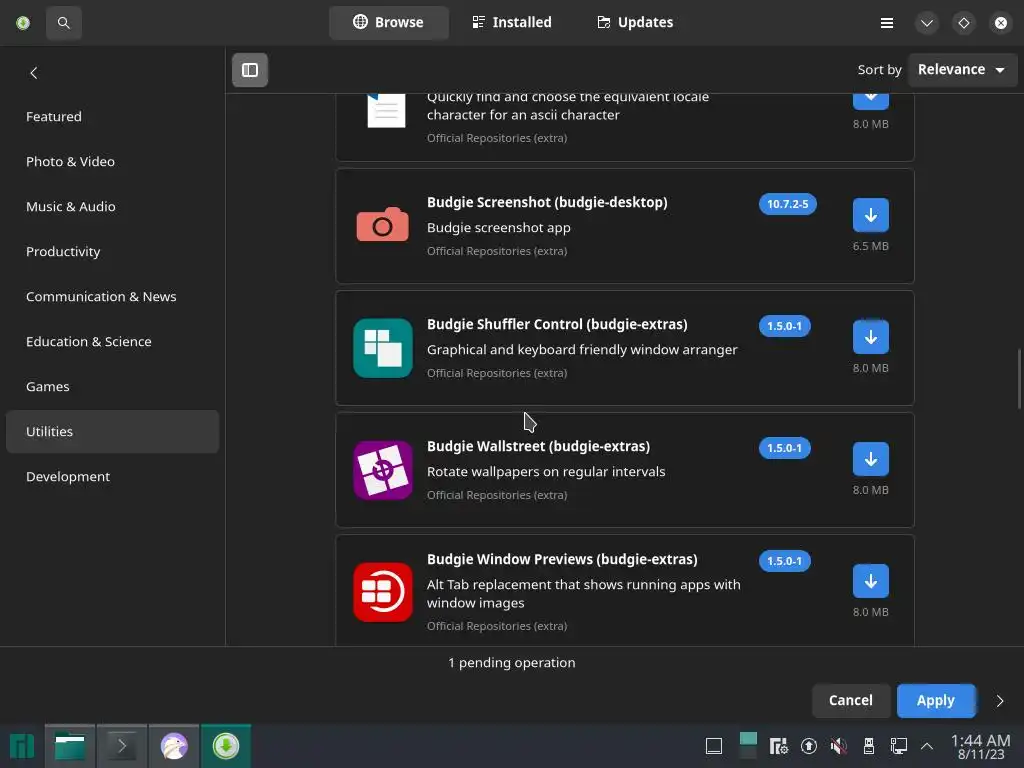Select Productivity category

pos(112,251)
